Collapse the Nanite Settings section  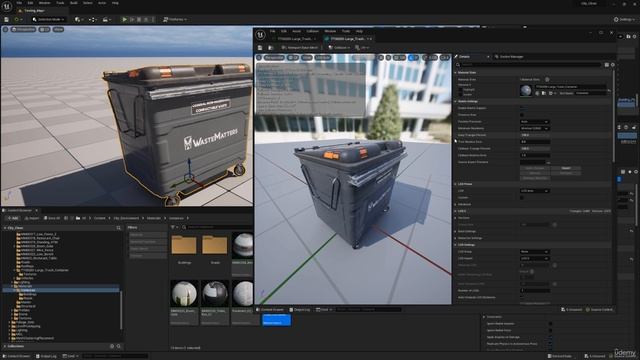coord(456,101)
